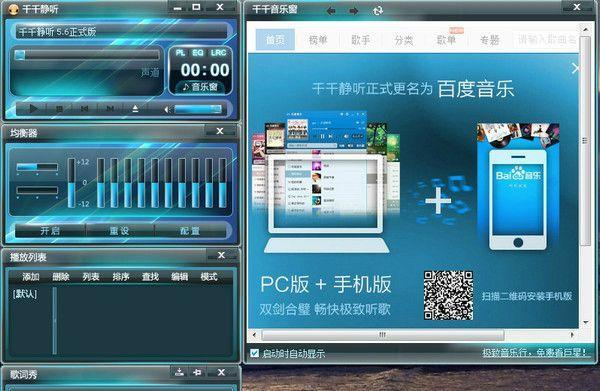Screen dimensions: 600x391
Task: Click the equalizer 开启 button
Action: pos(50,231)
